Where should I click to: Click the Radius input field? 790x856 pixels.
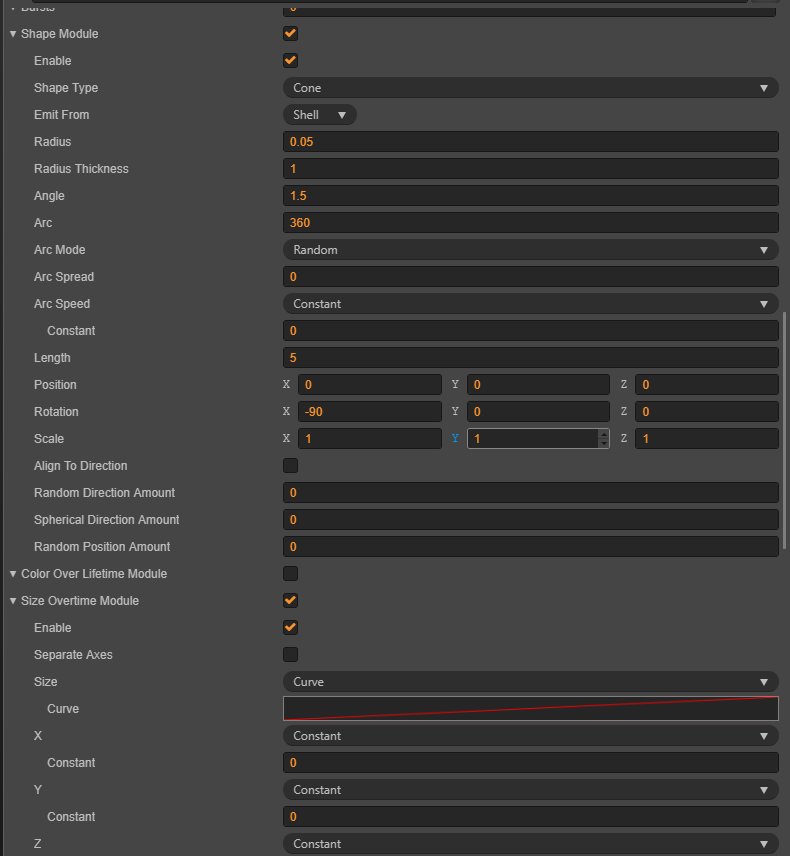(530, 142)
